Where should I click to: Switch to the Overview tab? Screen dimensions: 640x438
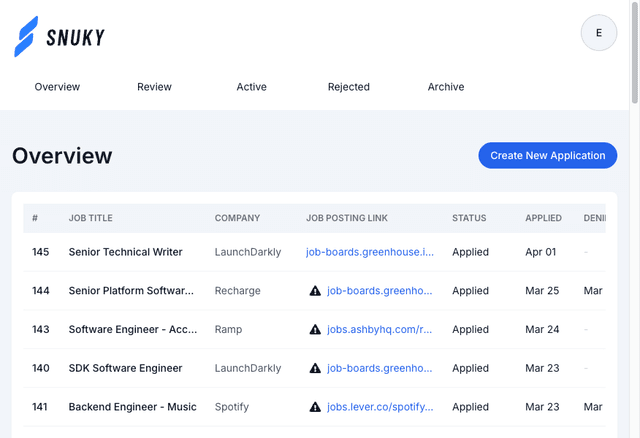[x=57, y=87]
